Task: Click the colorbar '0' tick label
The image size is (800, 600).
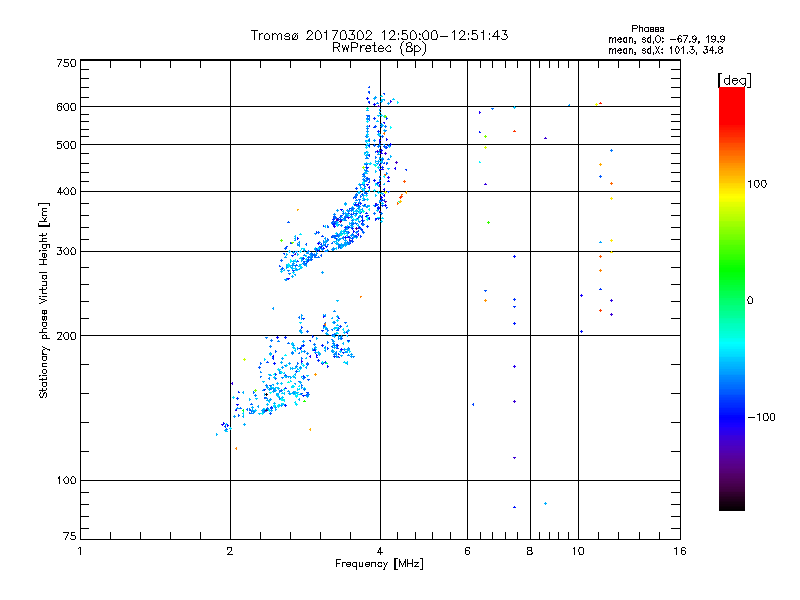Action: coord(750,301)
